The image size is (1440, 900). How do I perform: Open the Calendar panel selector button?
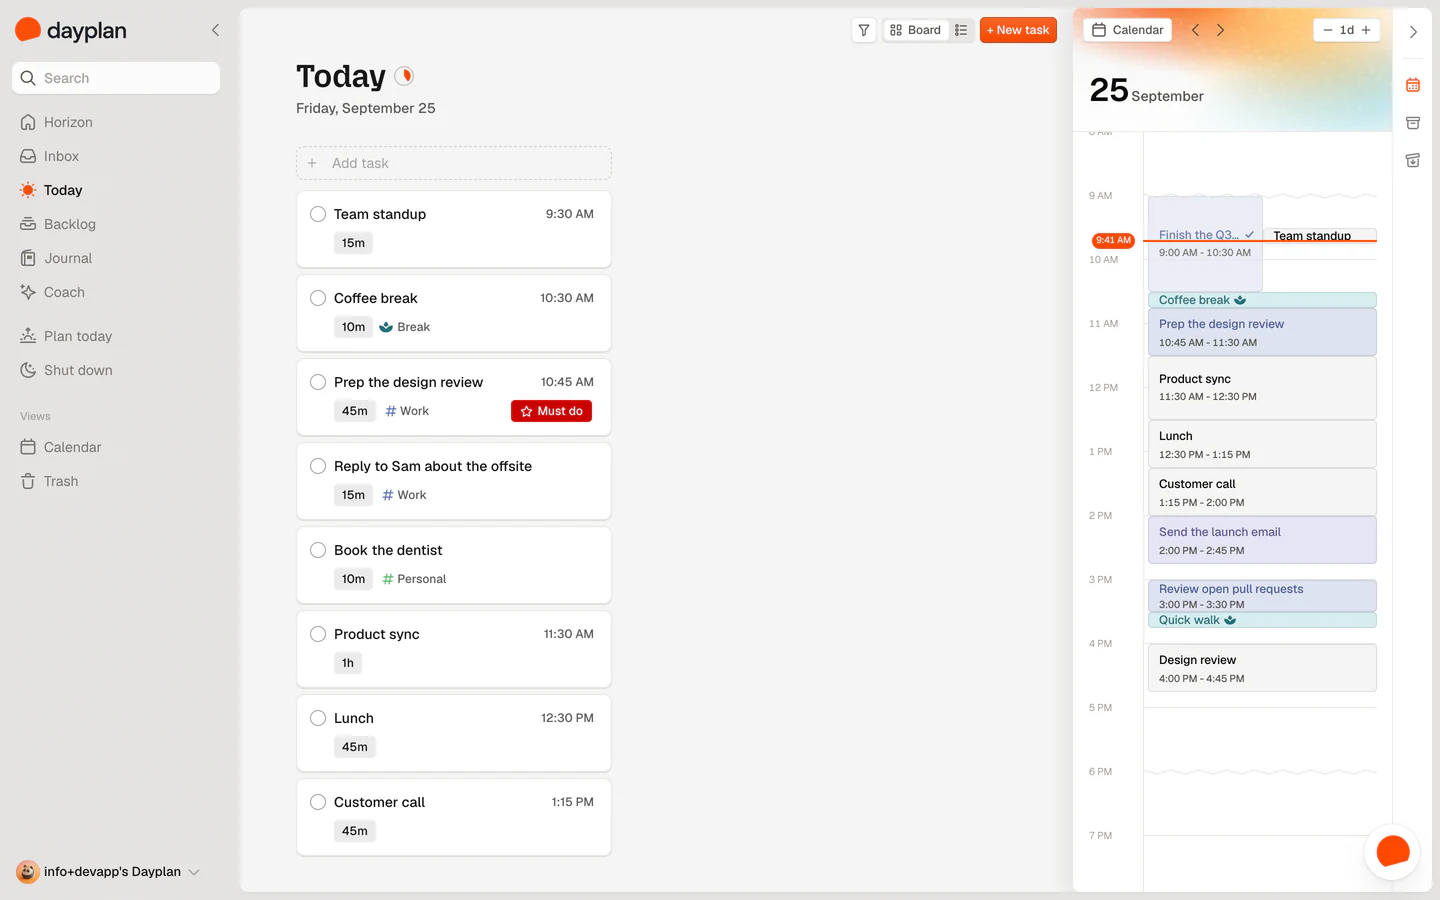1127,30
